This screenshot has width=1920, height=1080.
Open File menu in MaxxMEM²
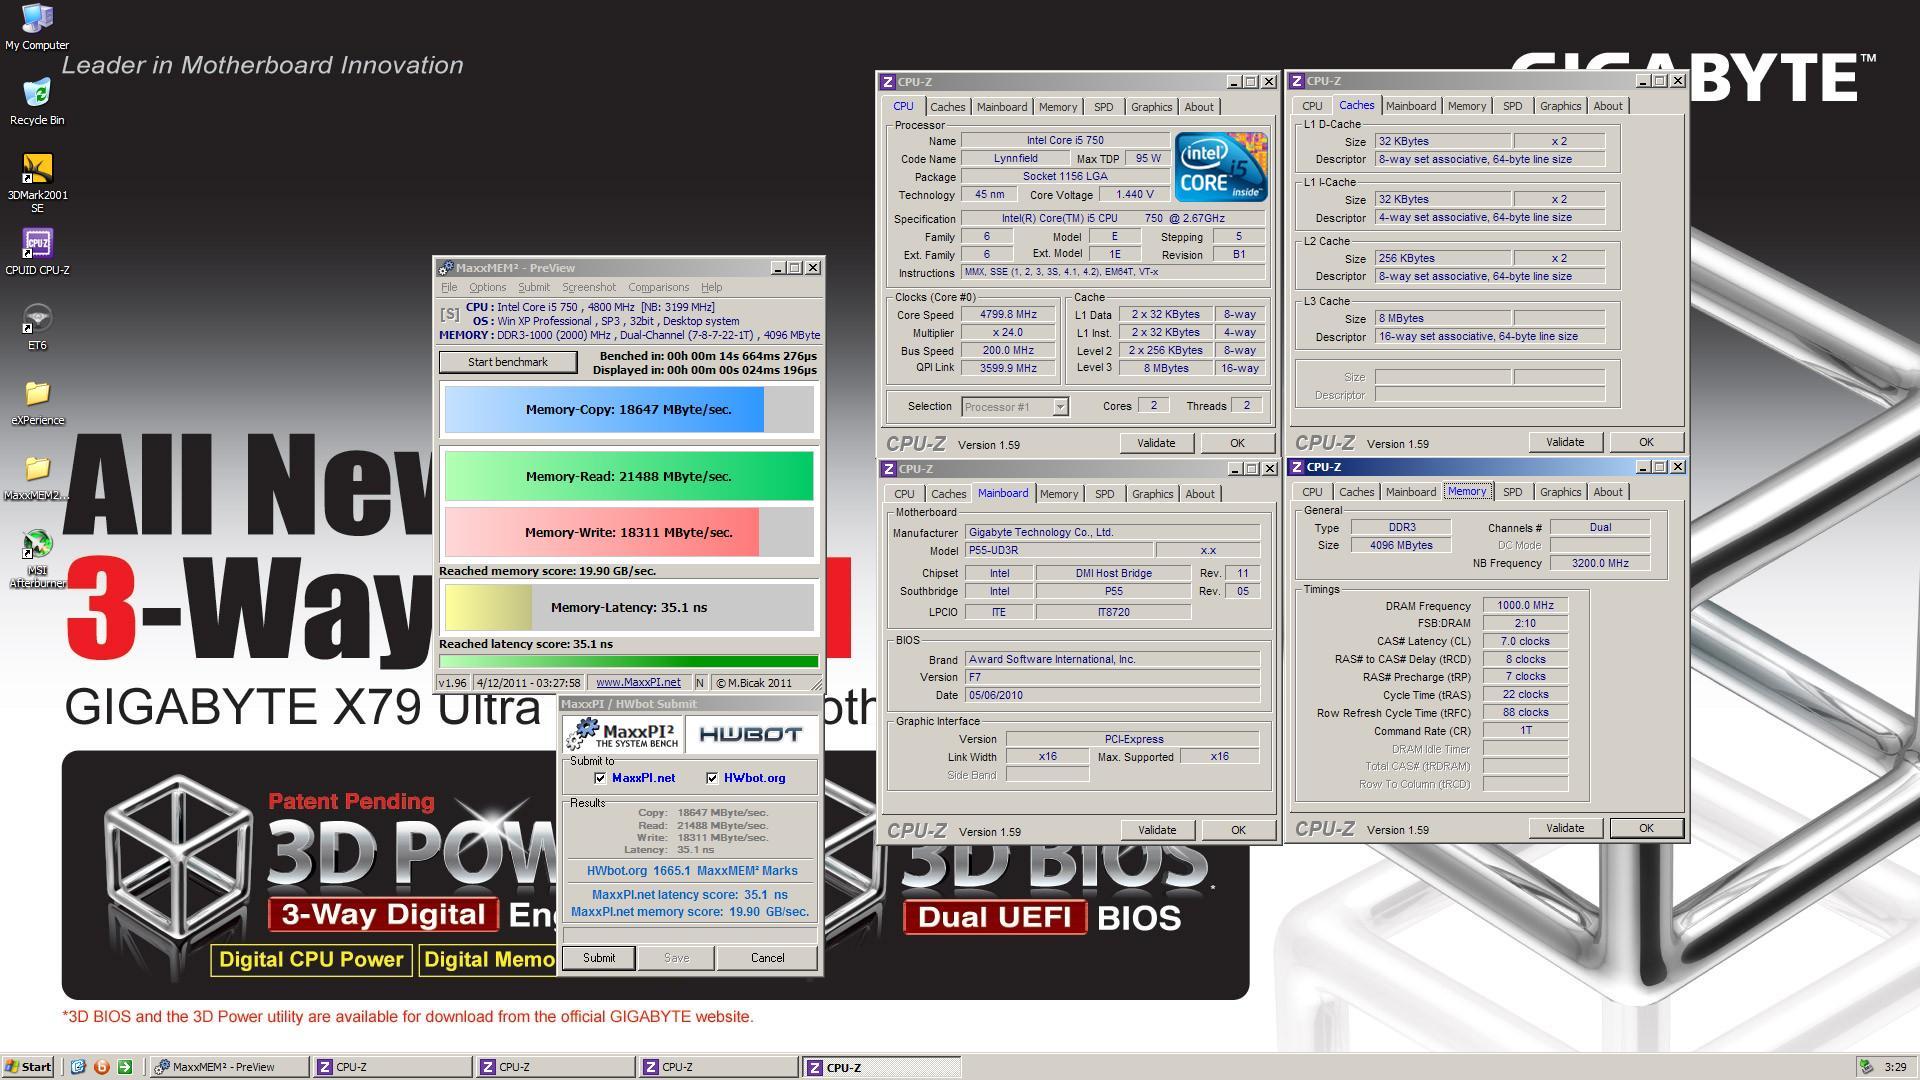449,287
